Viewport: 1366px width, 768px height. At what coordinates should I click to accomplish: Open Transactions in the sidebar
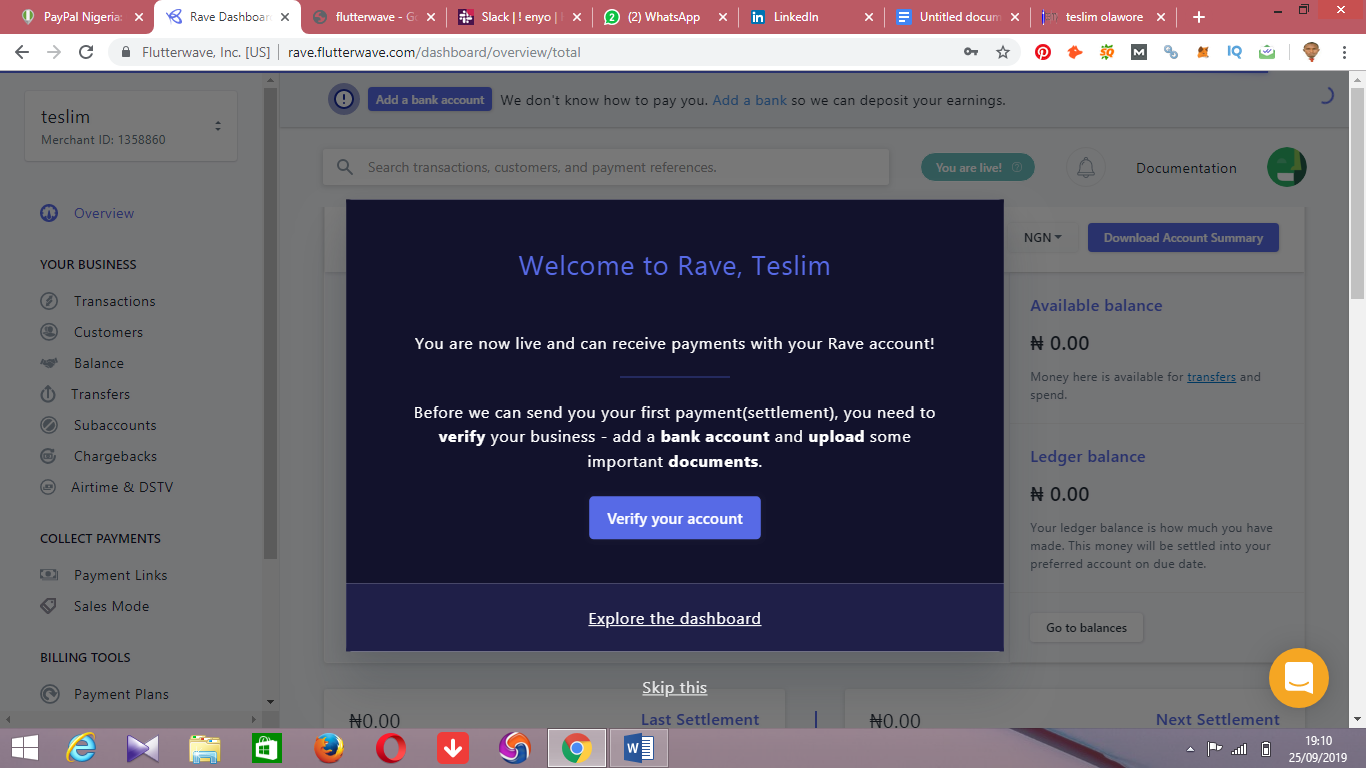[115, 301]
